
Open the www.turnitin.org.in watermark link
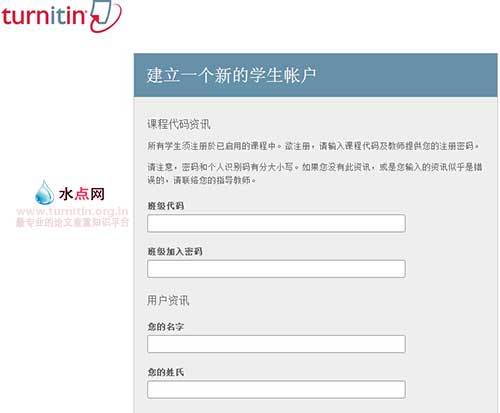[72, 211]
